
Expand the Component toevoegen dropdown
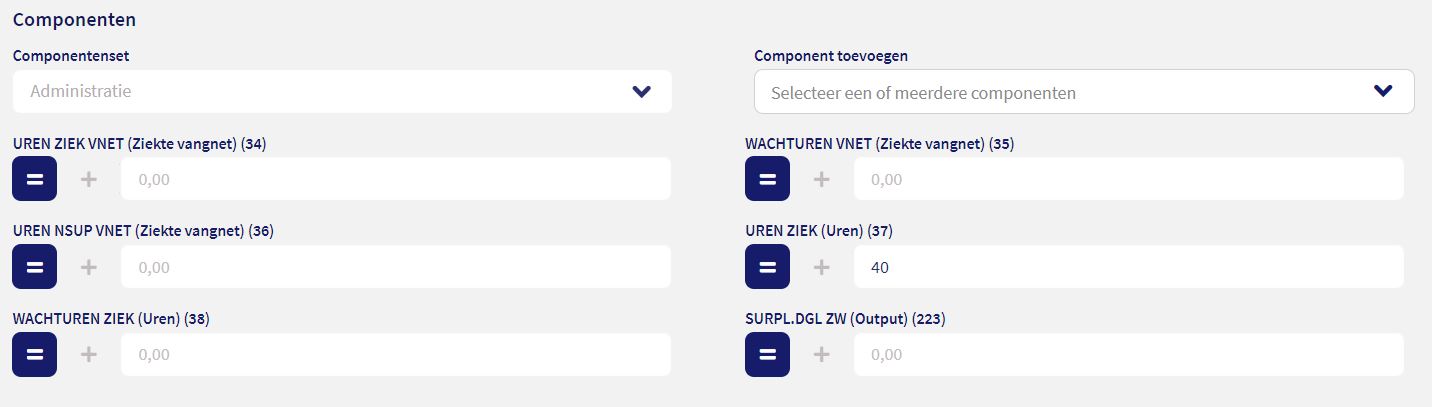(x=1083, y=92)
